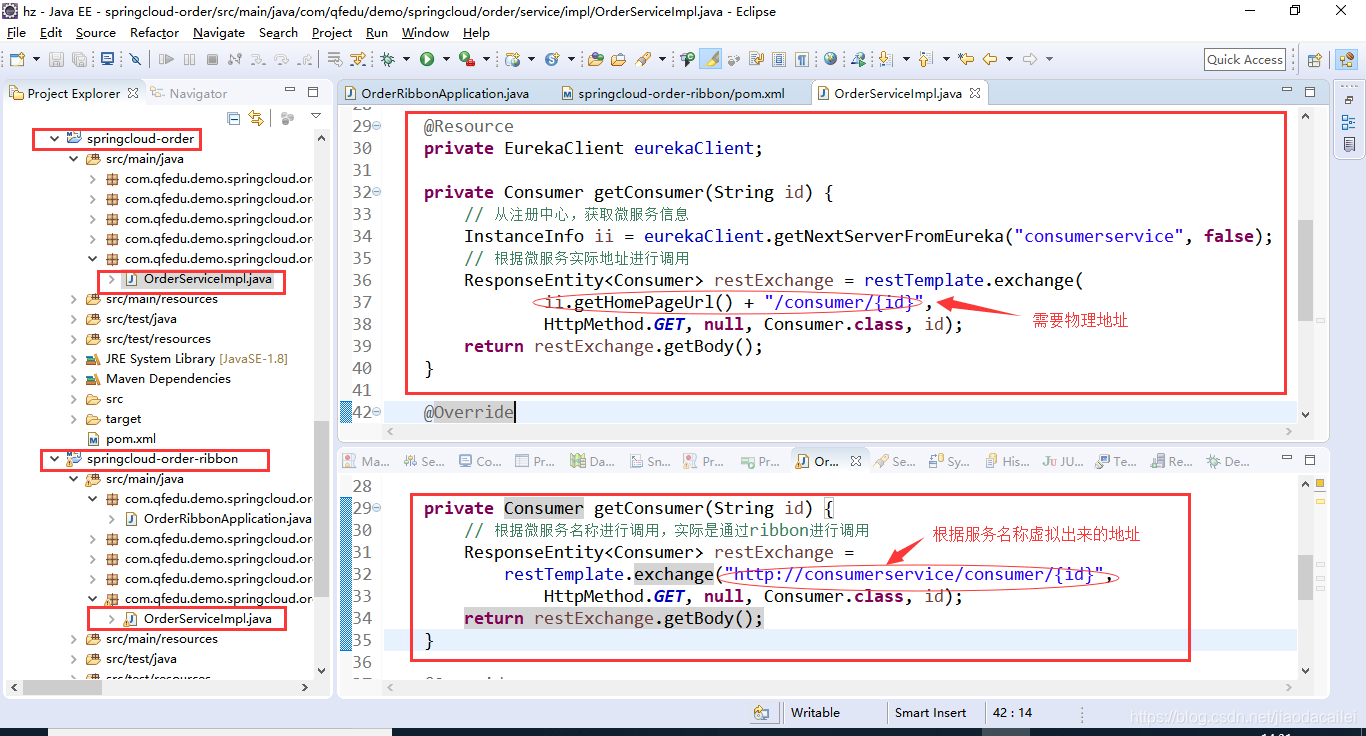Close the OrderServiceImpl.java editor tab
This screenshot has width=1366, height=736.
click(x=975, y=93)
